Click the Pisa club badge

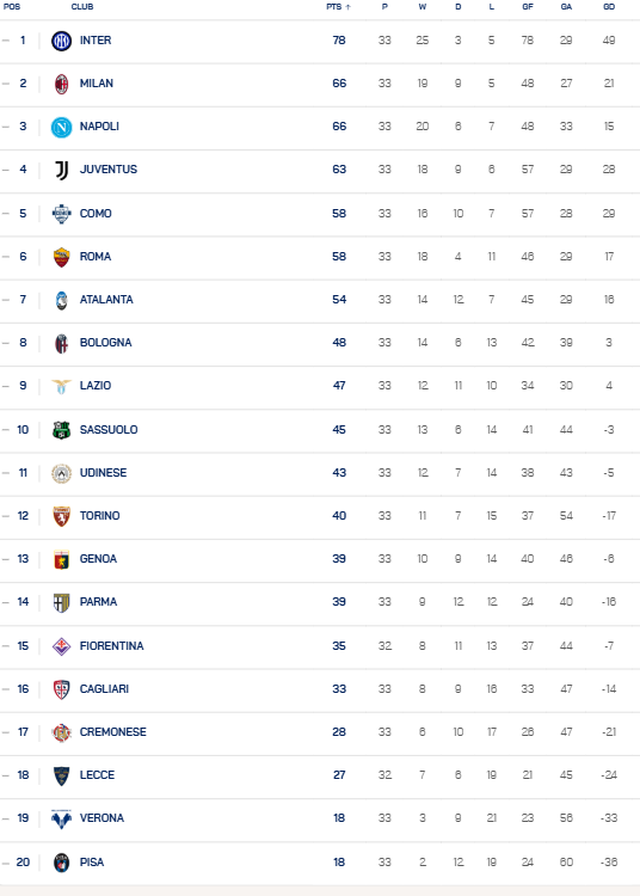tap(62, 861)
